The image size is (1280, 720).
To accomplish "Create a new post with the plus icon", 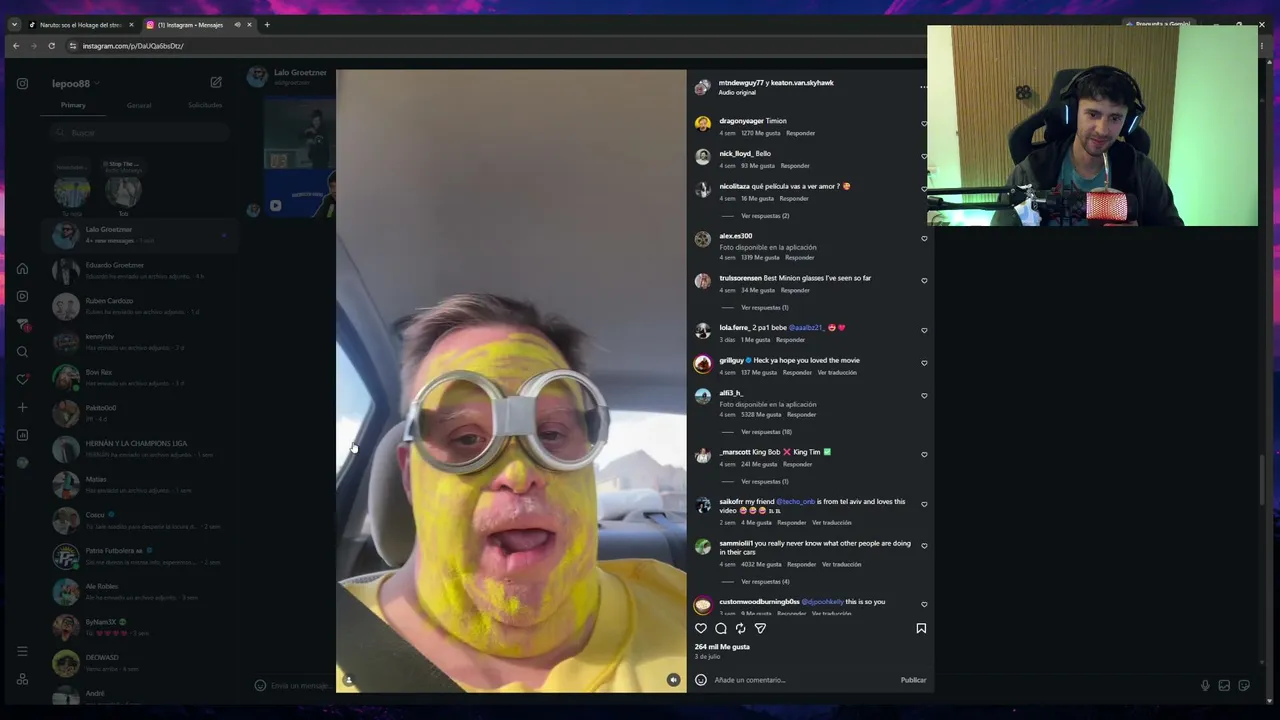I will coord(22,407).
